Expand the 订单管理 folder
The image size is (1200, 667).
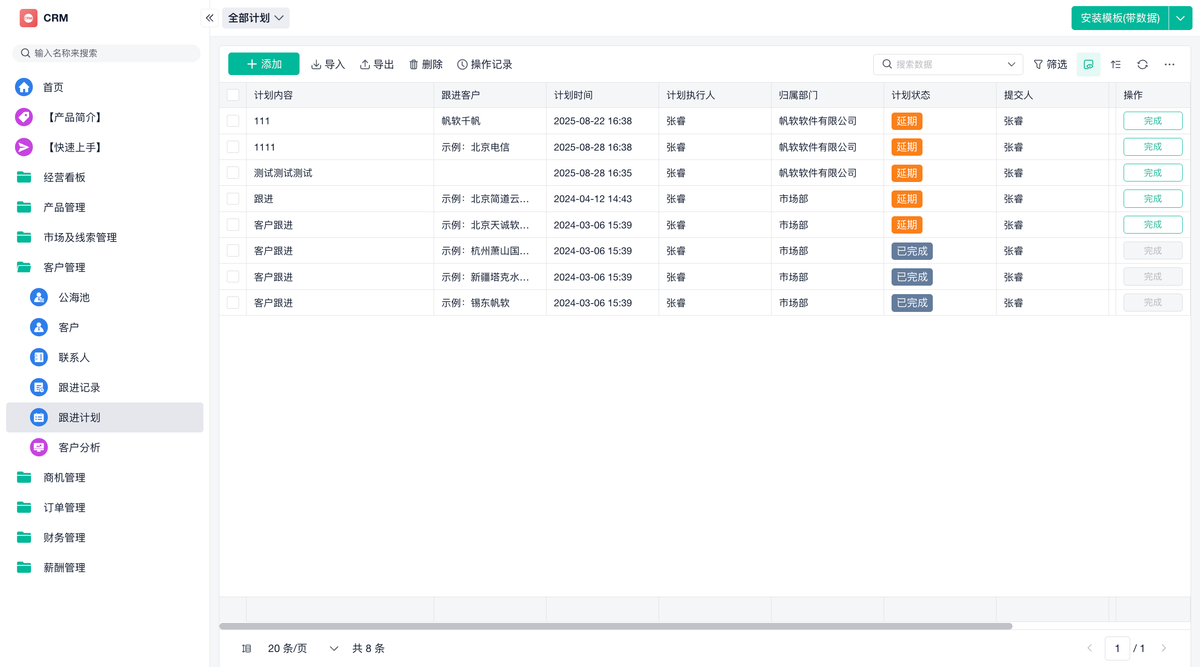click(x=105, y=507)
